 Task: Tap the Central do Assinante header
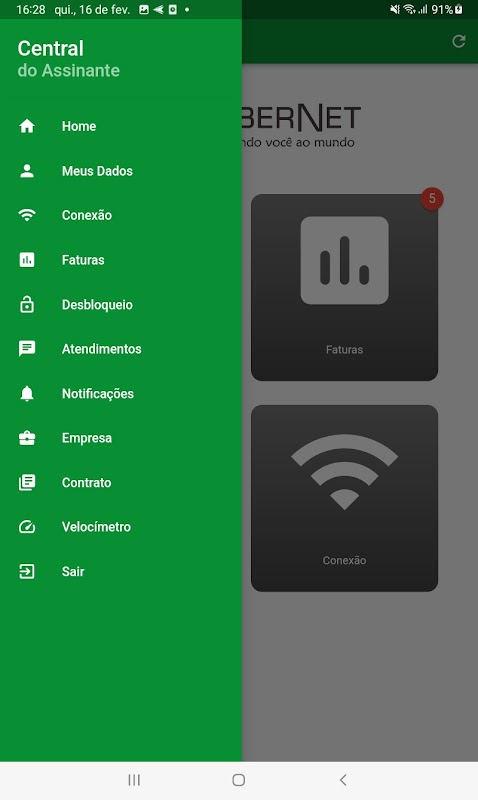click(68, 59)
